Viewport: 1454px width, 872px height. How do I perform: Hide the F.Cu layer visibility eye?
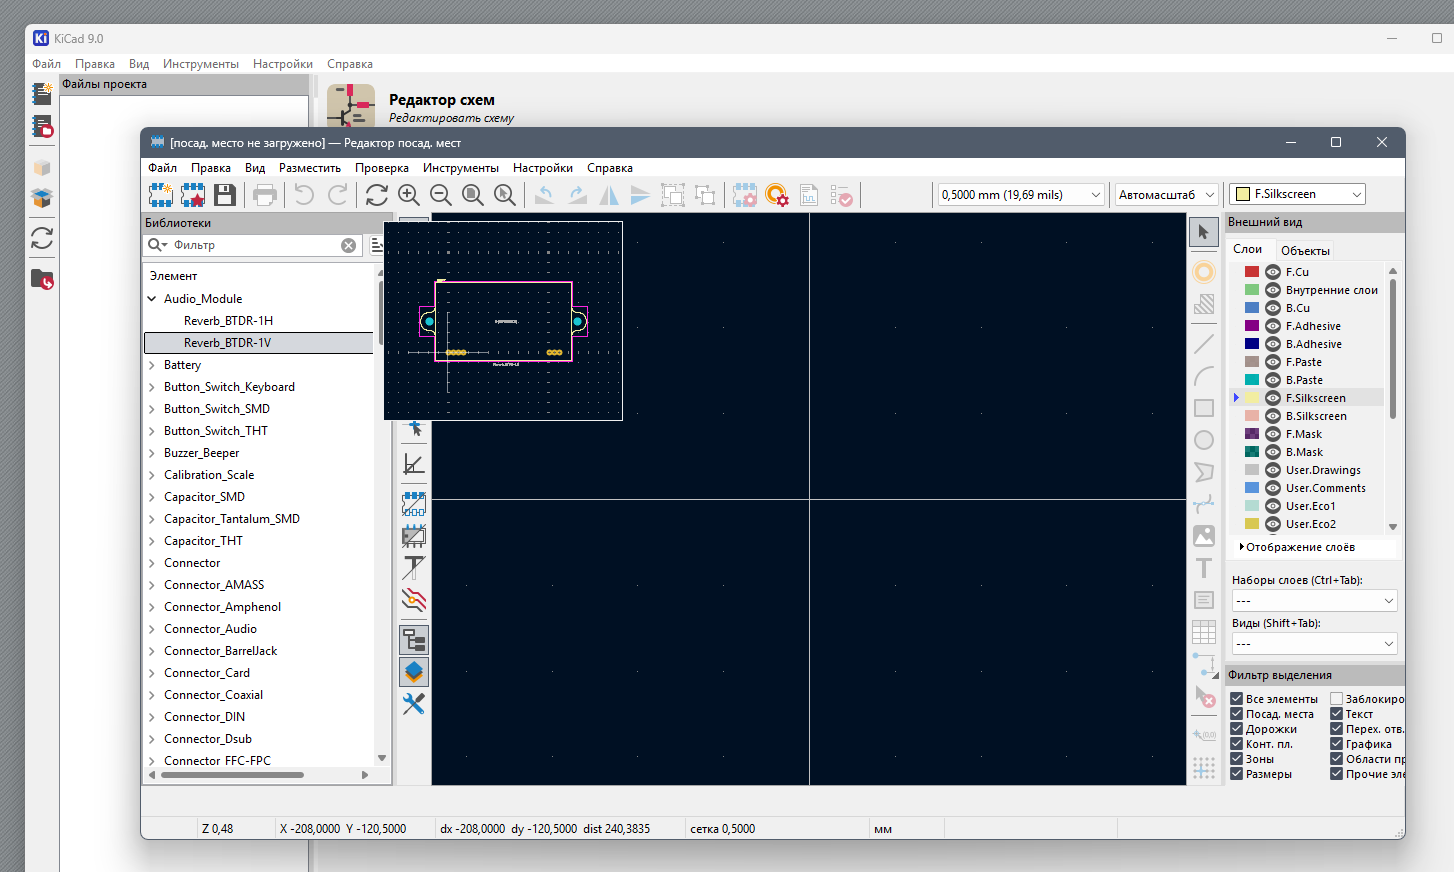click(1273, 272)
